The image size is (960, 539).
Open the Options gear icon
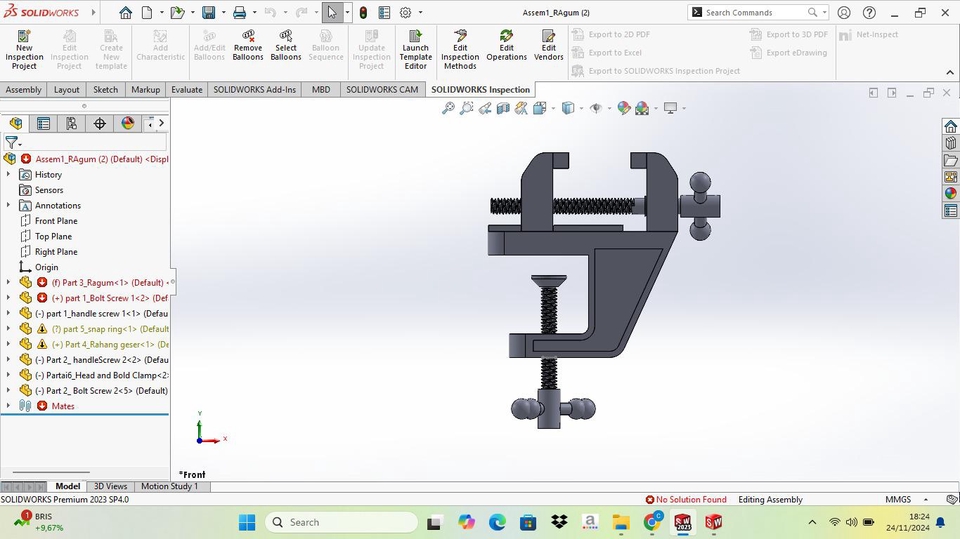[x=405, y=12]
